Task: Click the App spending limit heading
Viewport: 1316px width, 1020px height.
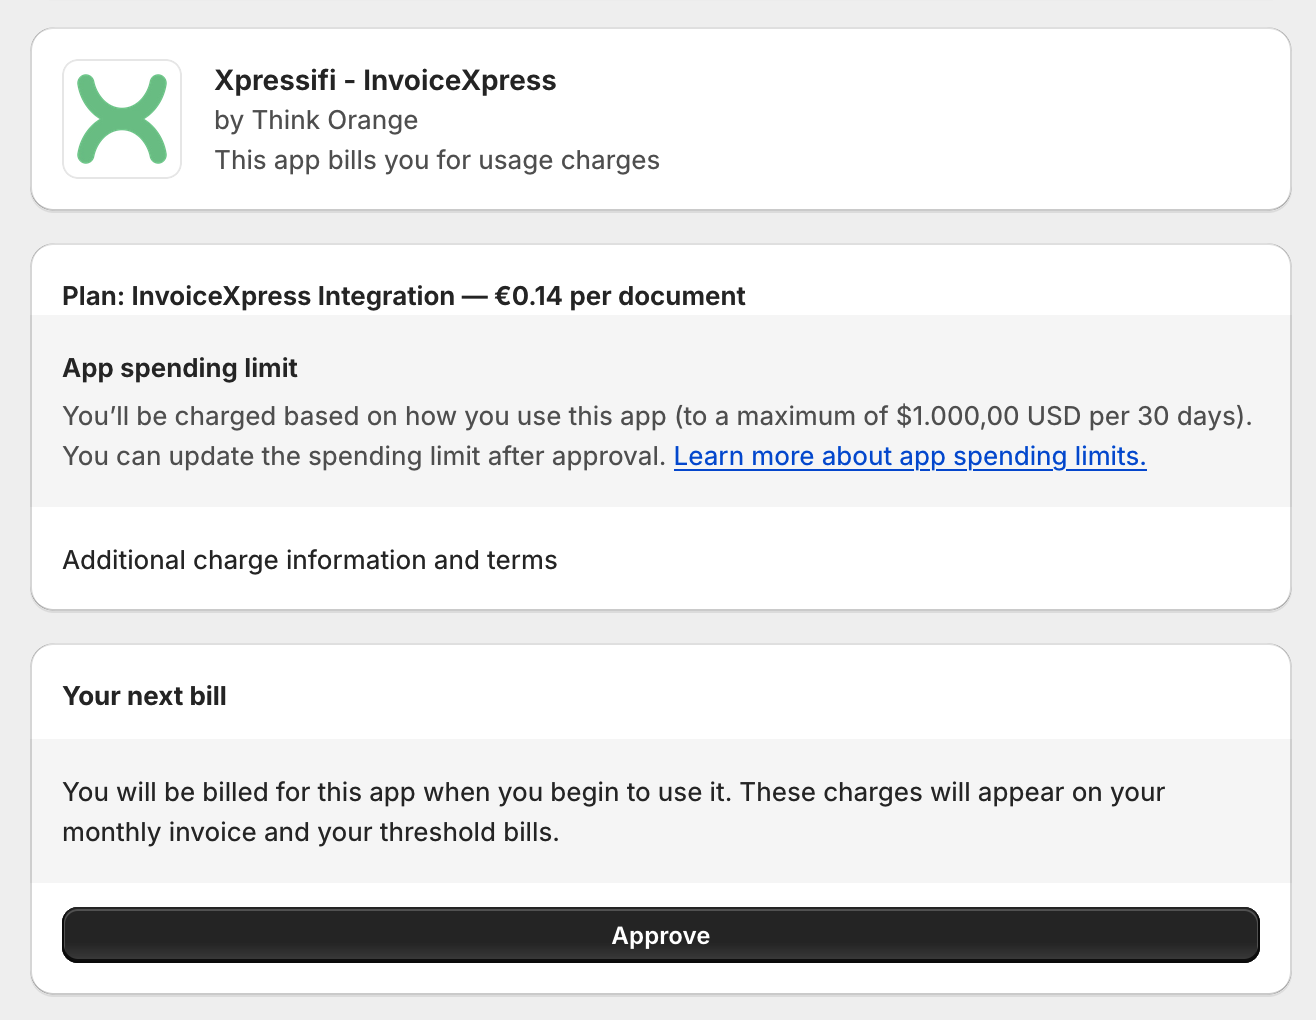Action: pos(180,368)
